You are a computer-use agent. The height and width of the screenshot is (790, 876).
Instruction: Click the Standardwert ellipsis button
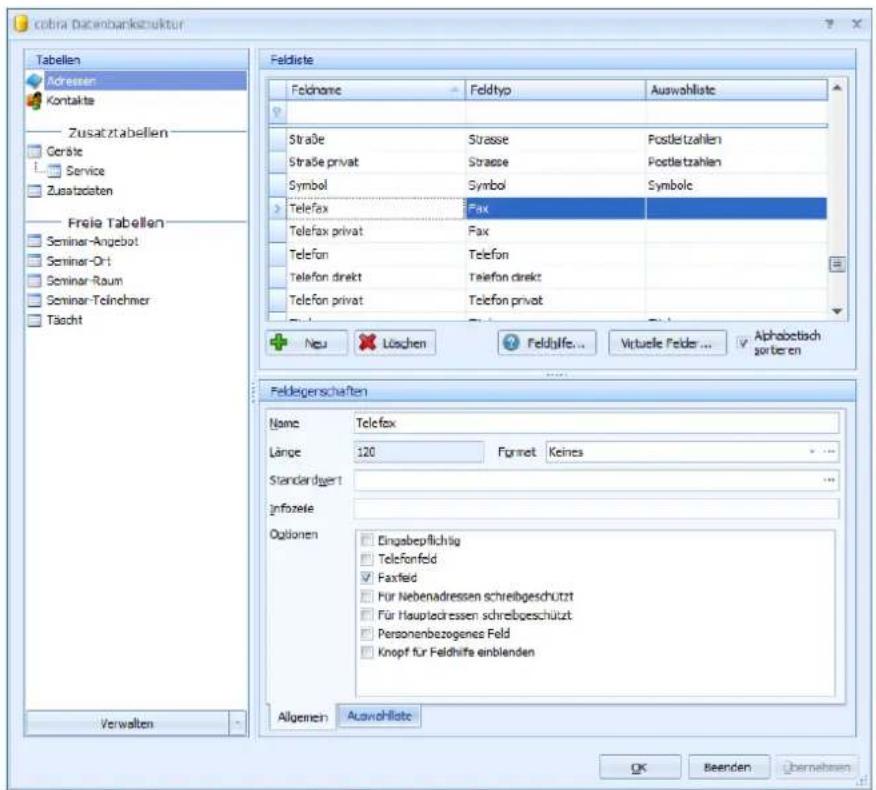coord(829,480)
